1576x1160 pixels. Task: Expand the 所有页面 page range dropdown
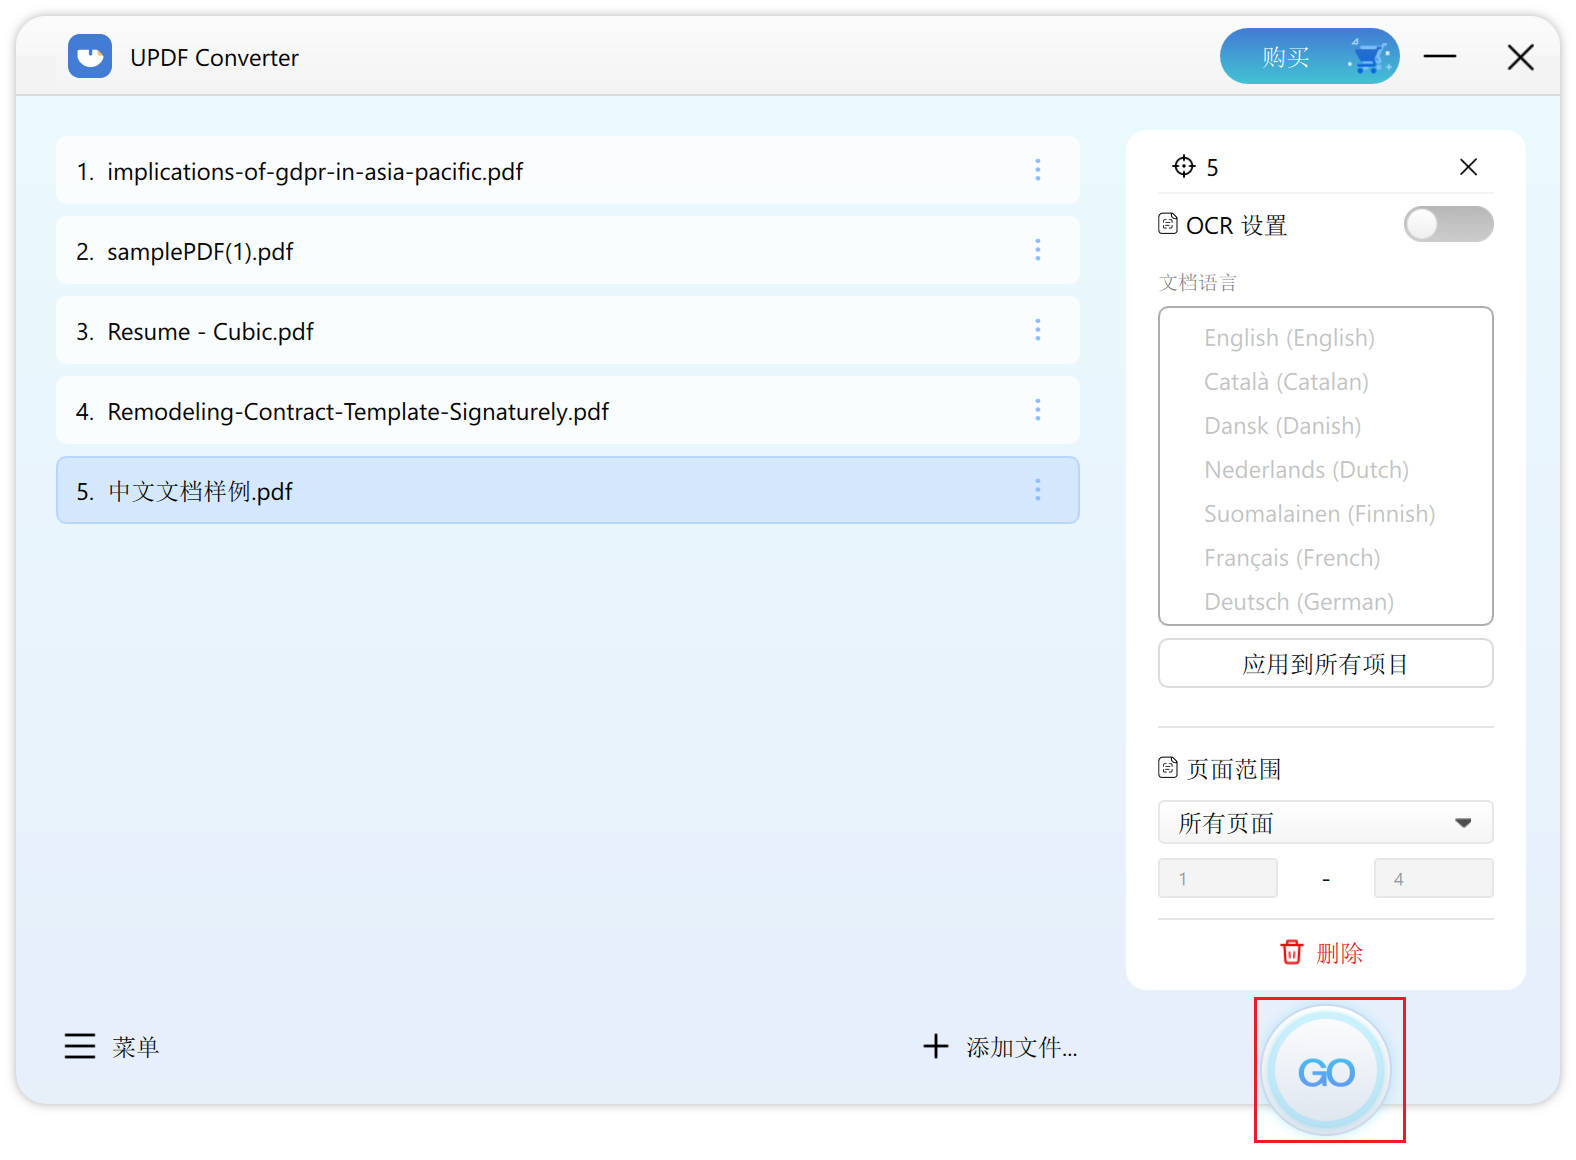point(1325,822)
